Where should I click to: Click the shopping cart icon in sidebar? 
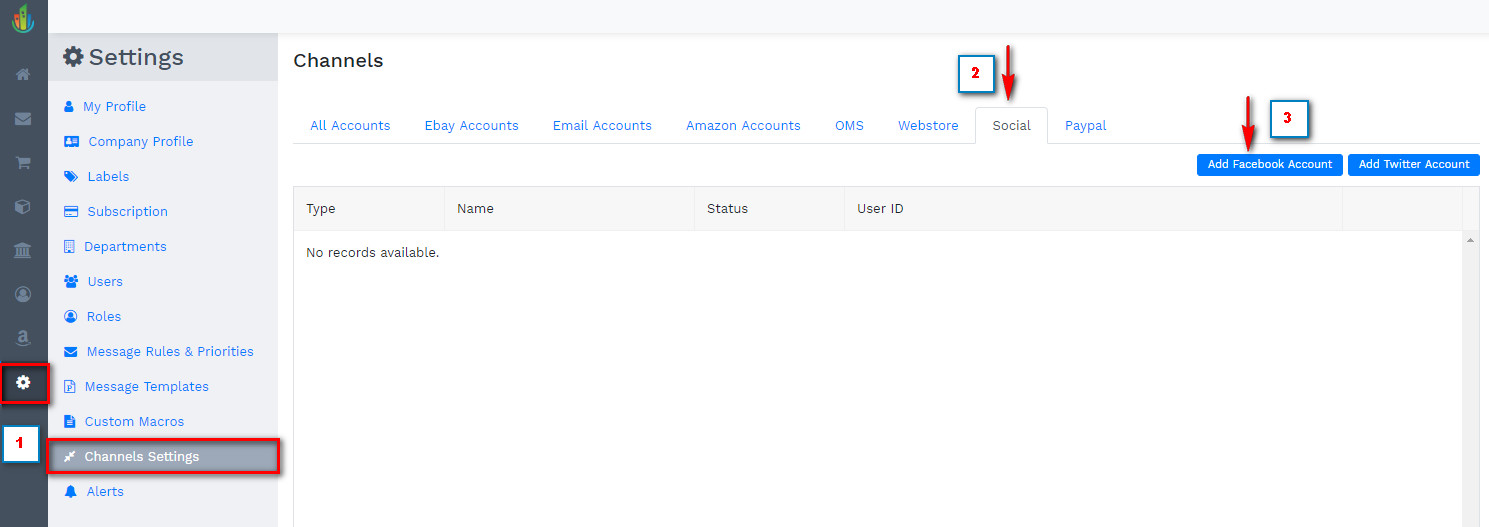22,163
